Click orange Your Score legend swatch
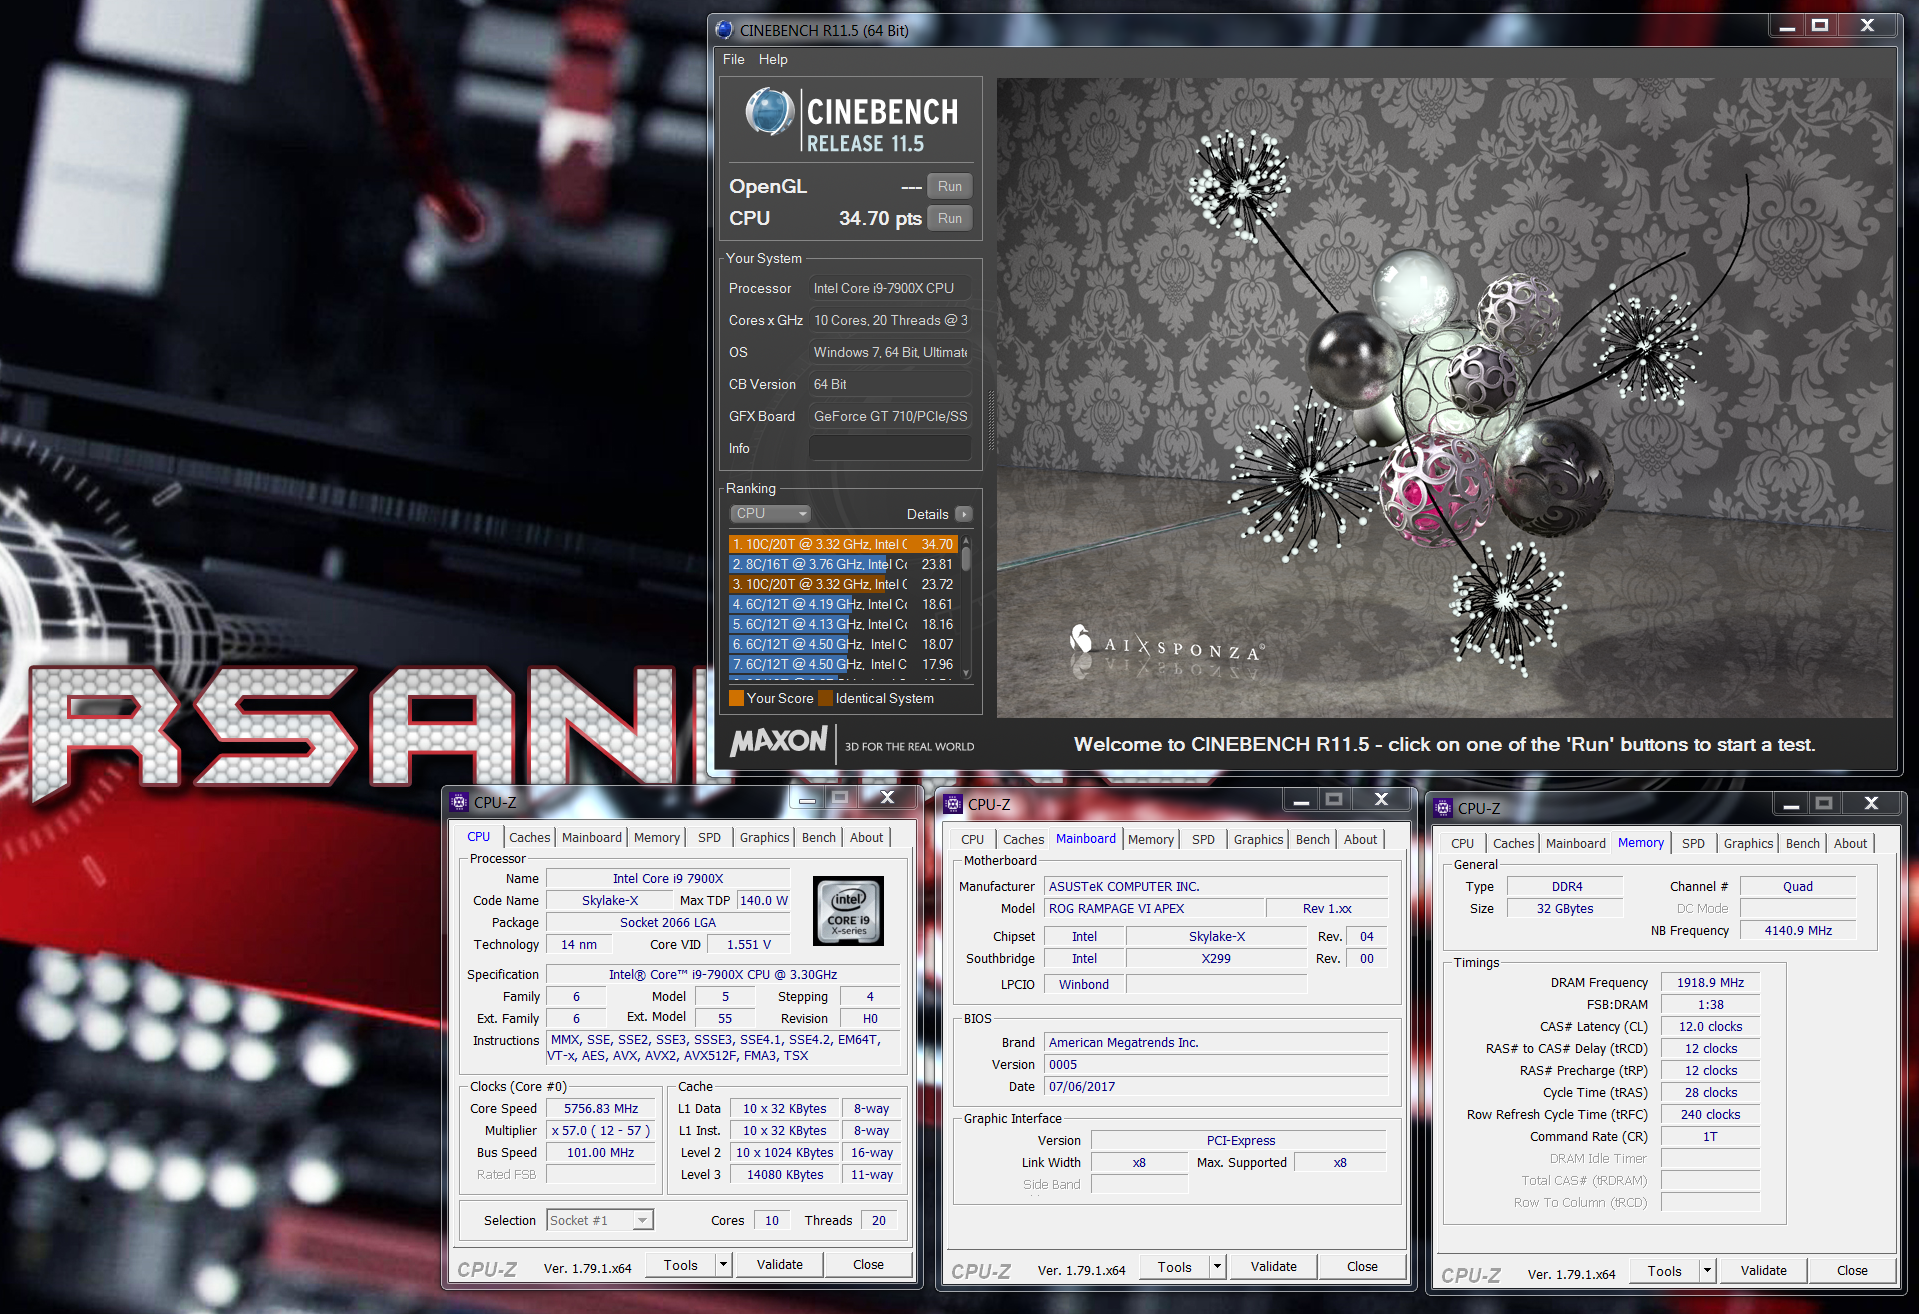The width and height of the screenshot is (1919, 1314). point(736,698)
